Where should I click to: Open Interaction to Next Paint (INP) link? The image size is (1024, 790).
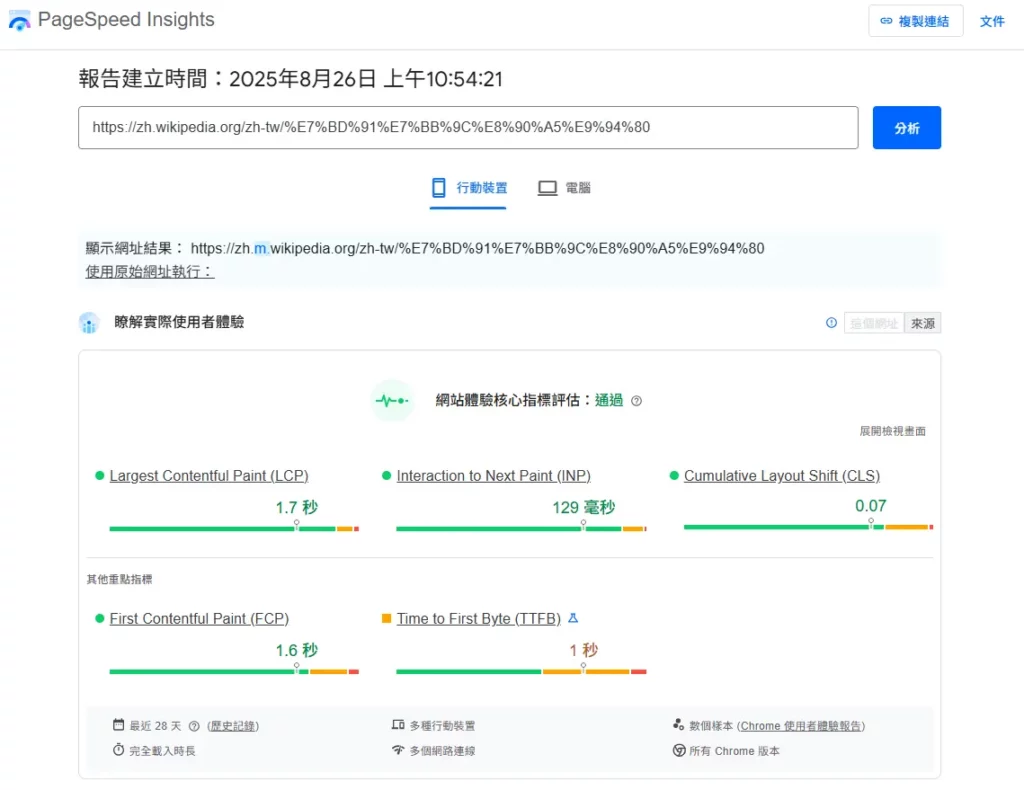[494, 476]
